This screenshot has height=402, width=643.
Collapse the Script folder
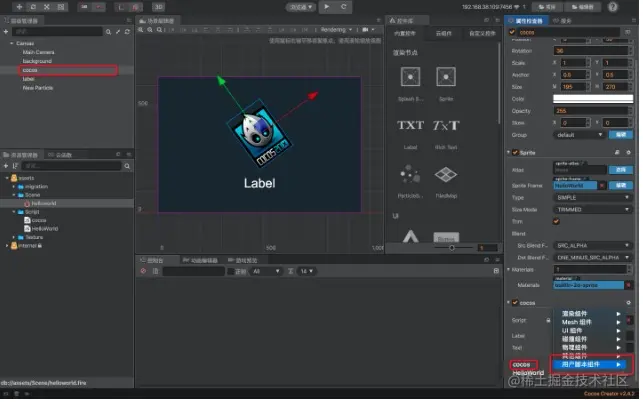(x=14, y=212)
